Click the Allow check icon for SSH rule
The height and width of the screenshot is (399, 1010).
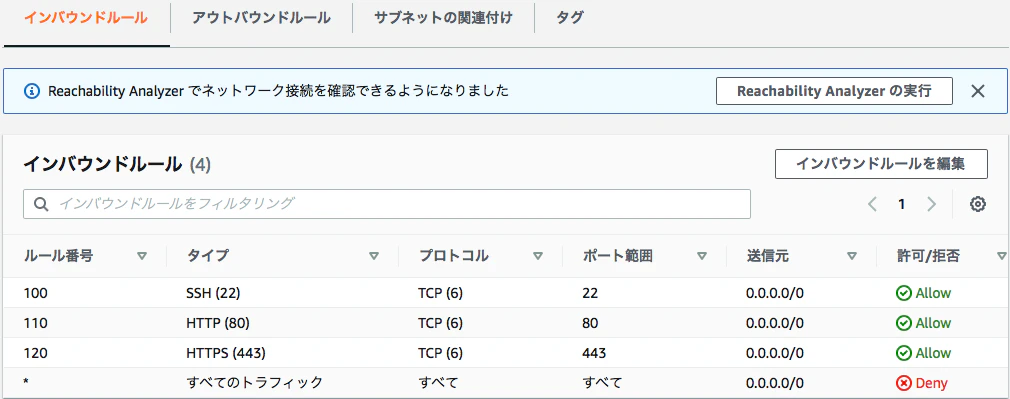click(x=904, y=293)
